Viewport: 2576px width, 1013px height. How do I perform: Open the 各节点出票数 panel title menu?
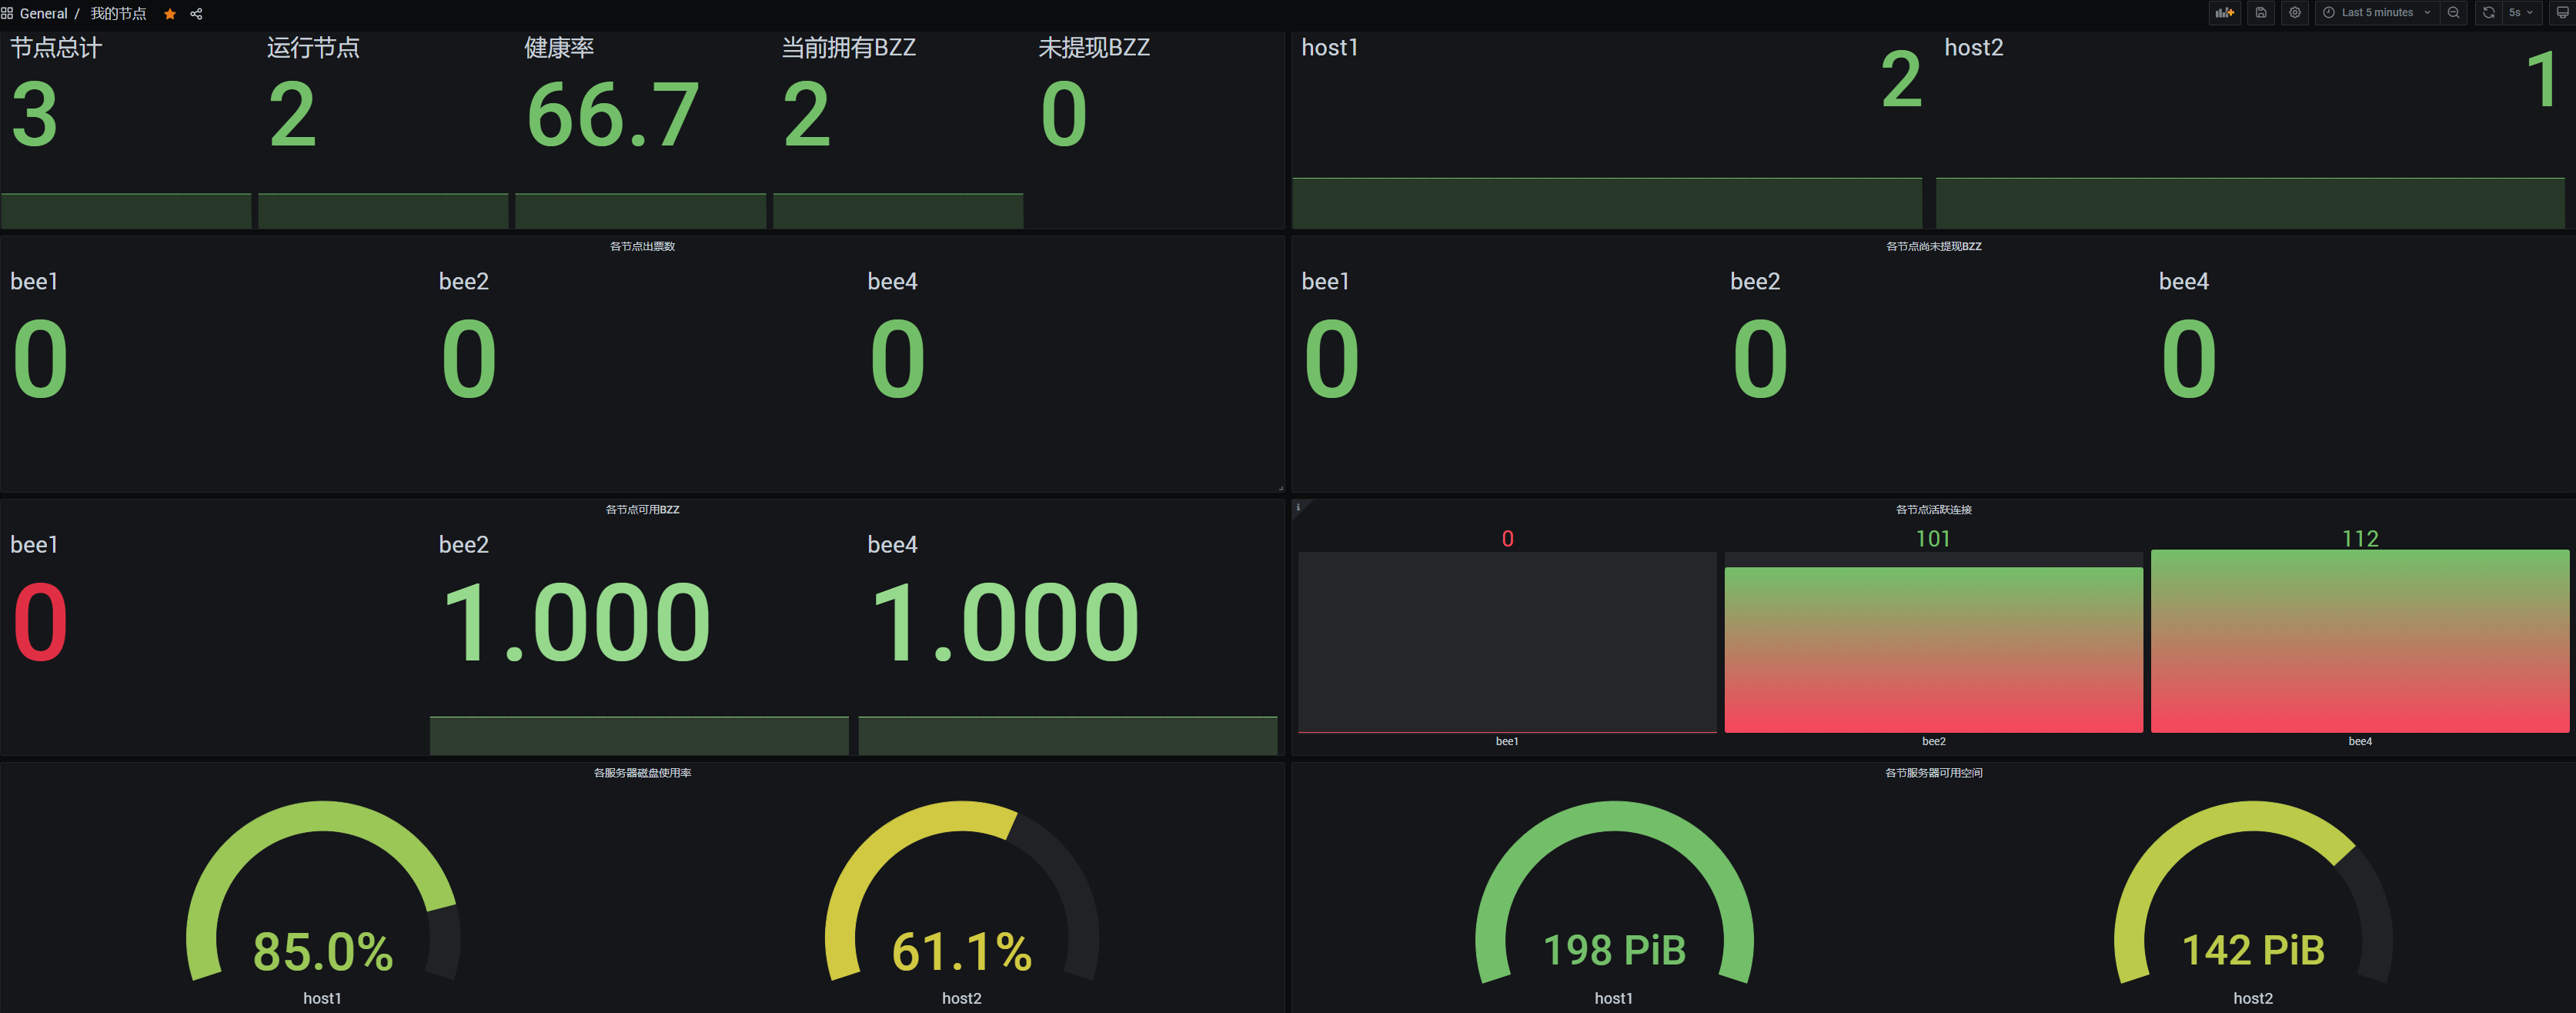[x=642, y=246]
